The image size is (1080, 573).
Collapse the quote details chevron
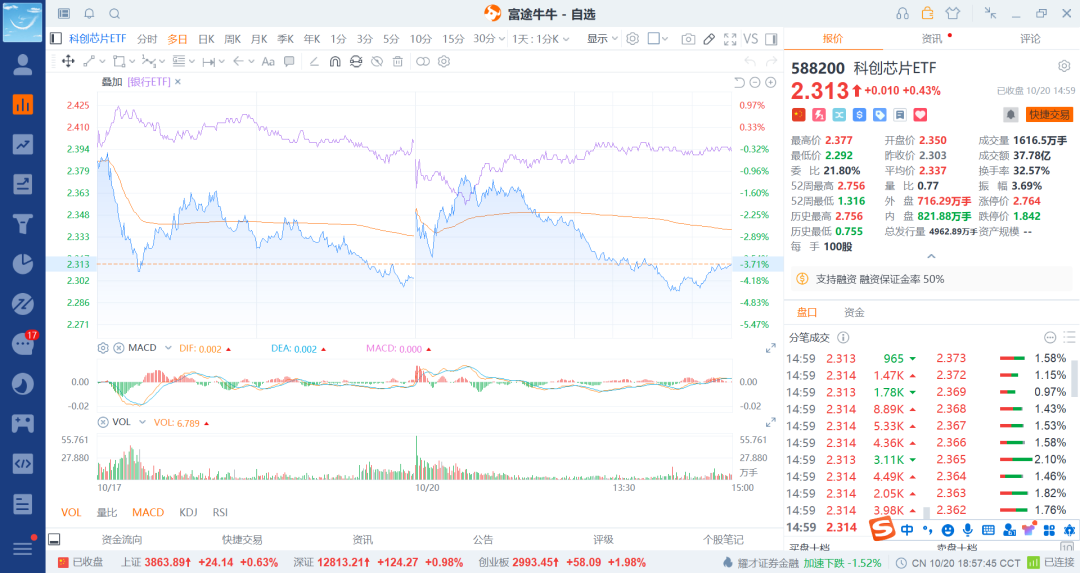[x=931, y=256]
